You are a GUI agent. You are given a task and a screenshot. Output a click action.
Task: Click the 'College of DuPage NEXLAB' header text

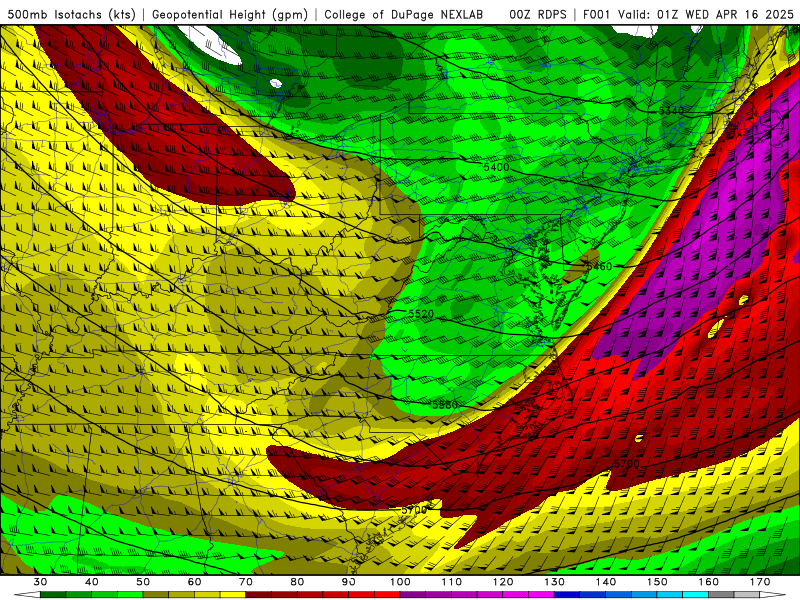[x=404, y=14]
